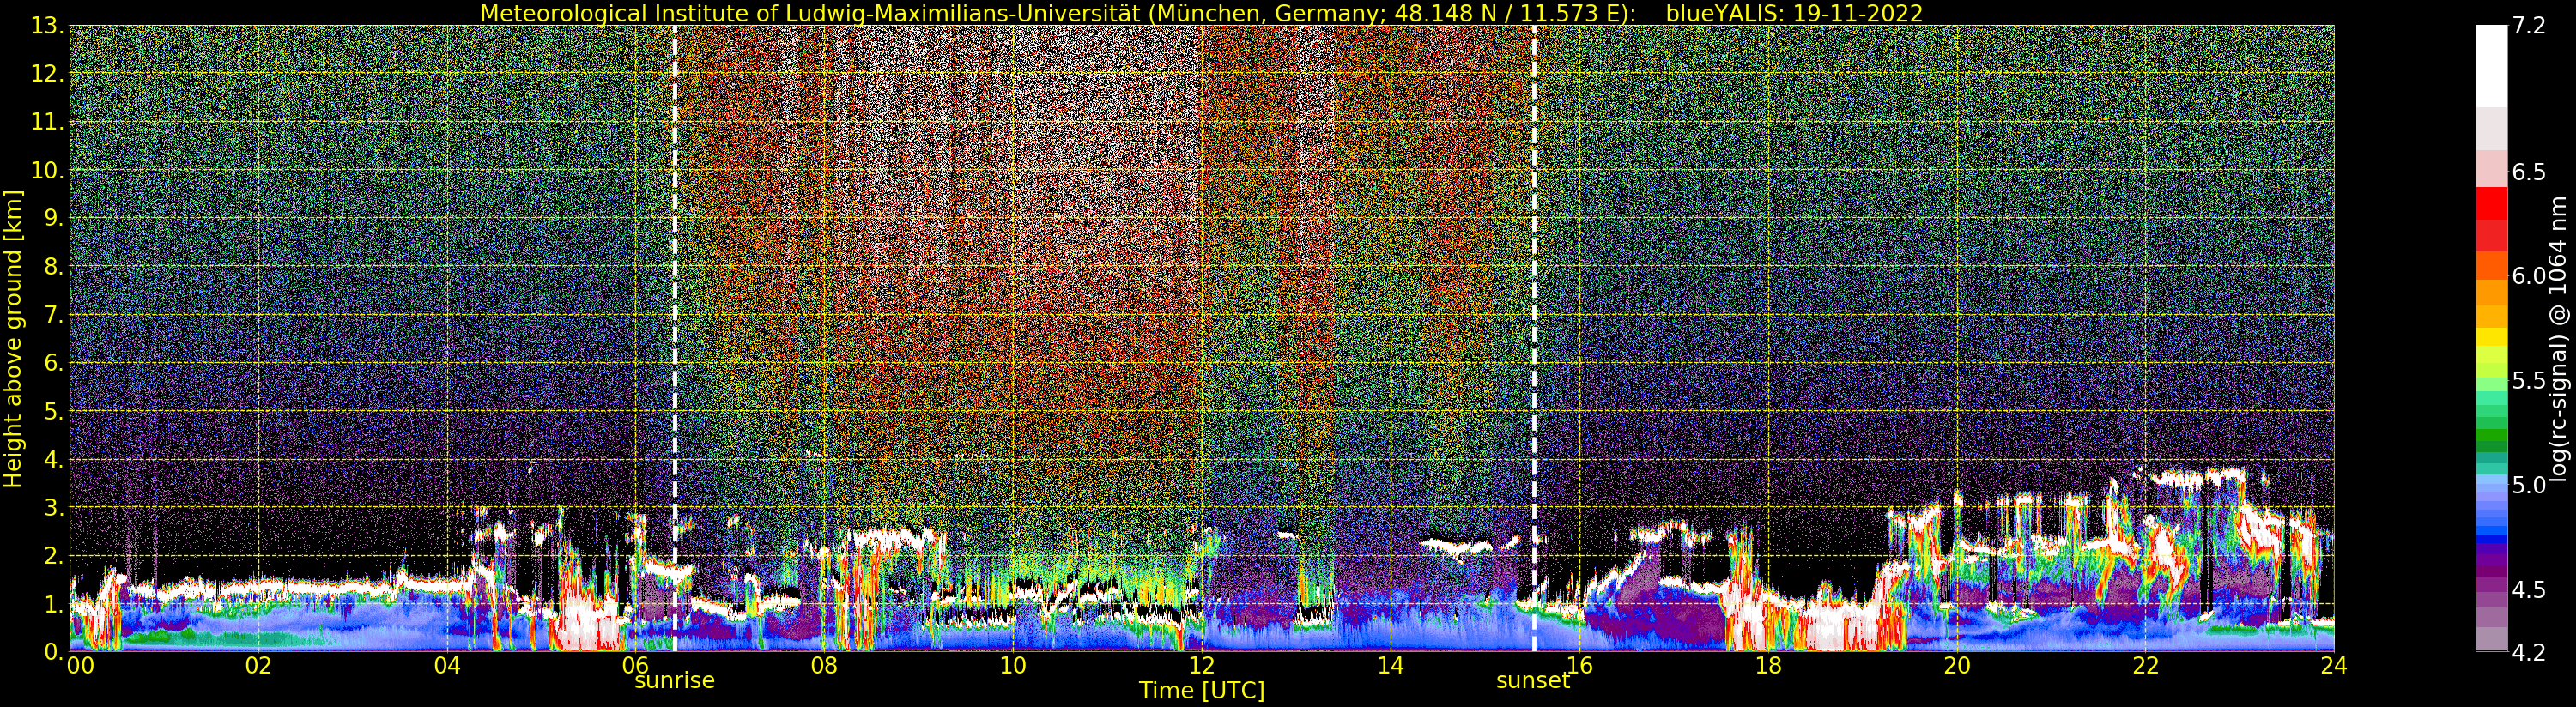Click the 02 tick label on time axis
The width and height of the screenshot is (2576, 707).
pyautogui.click(x=258, y=666)
